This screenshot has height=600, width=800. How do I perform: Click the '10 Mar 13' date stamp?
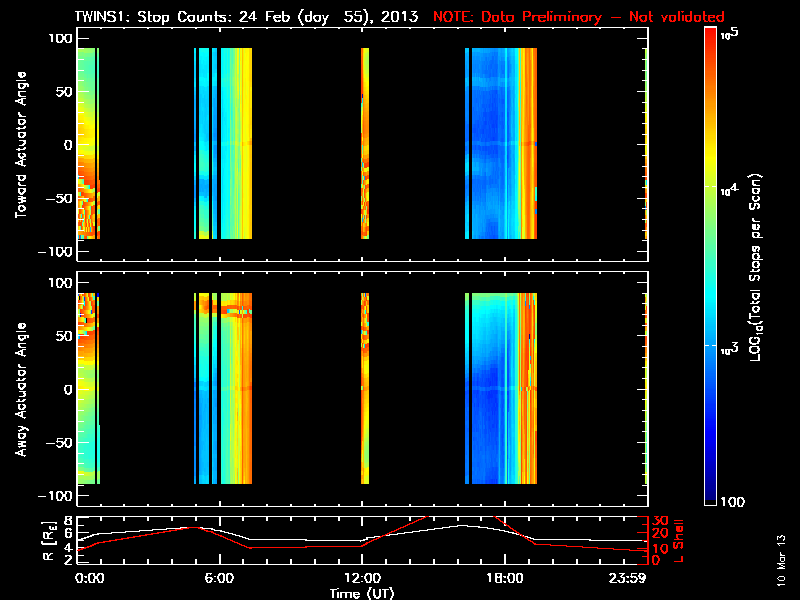tap(780, 560)
